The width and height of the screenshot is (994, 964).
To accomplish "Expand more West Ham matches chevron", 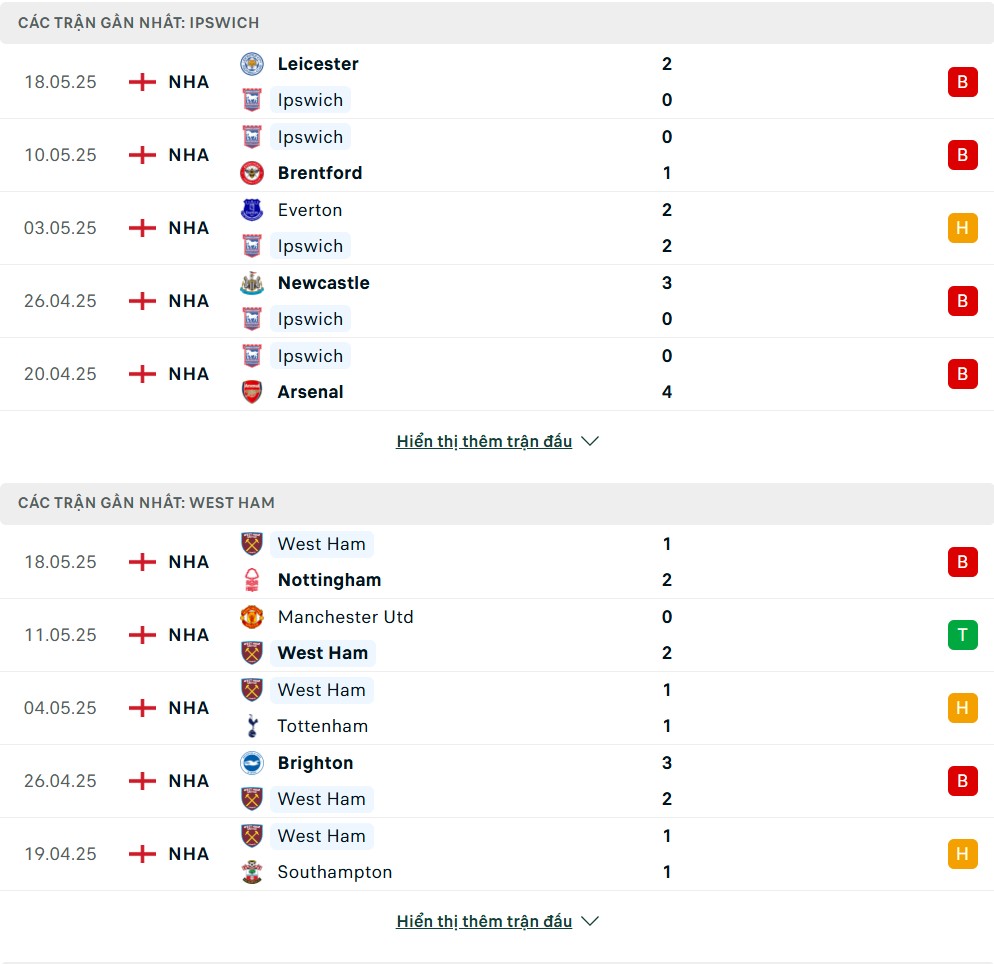I will click(590, 921).
